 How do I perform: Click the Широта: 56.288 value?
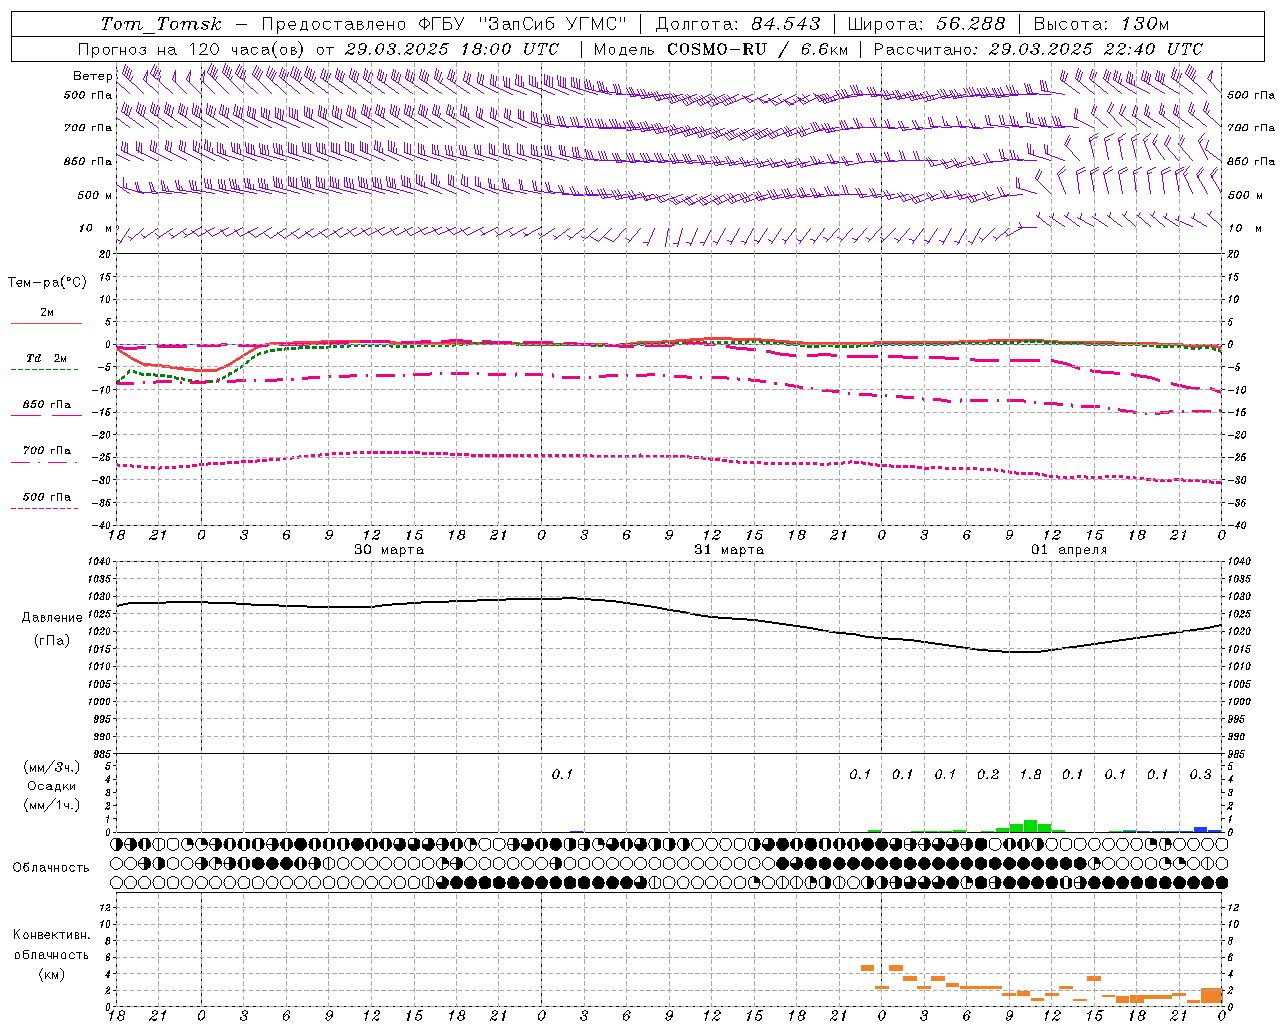(x=927, y=24)
